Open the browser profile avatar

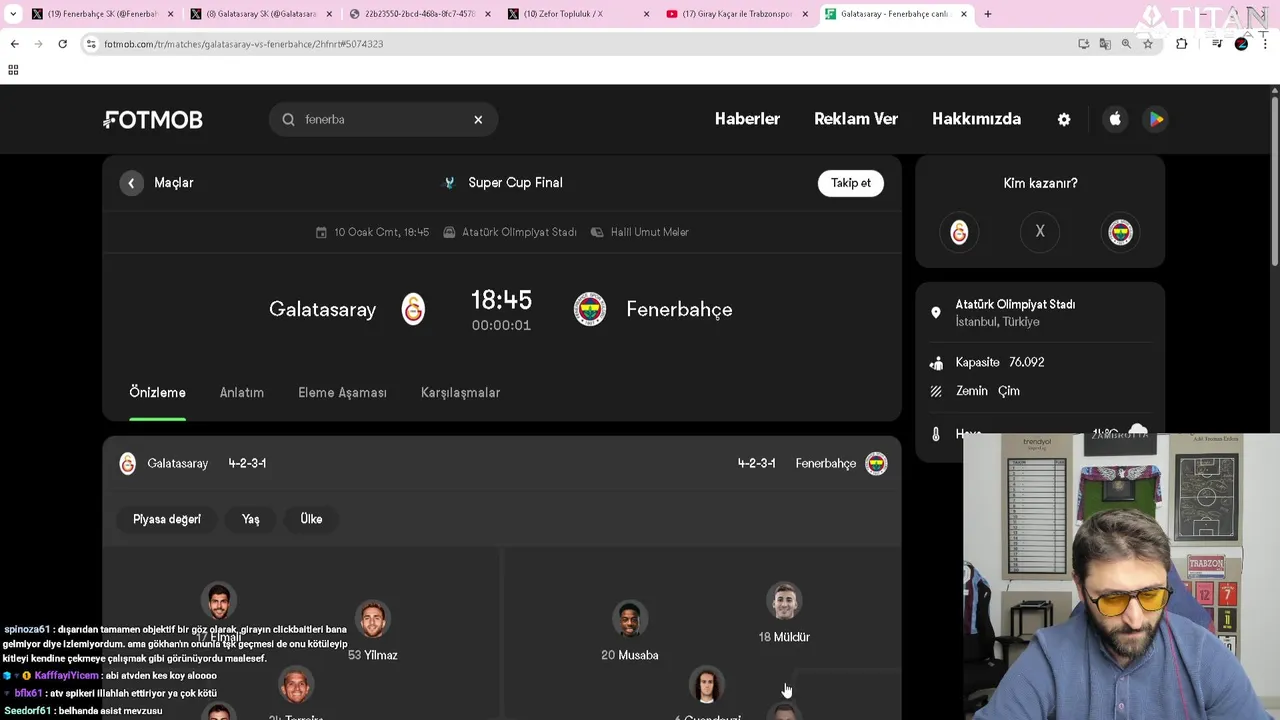[x=1242, y=44]
